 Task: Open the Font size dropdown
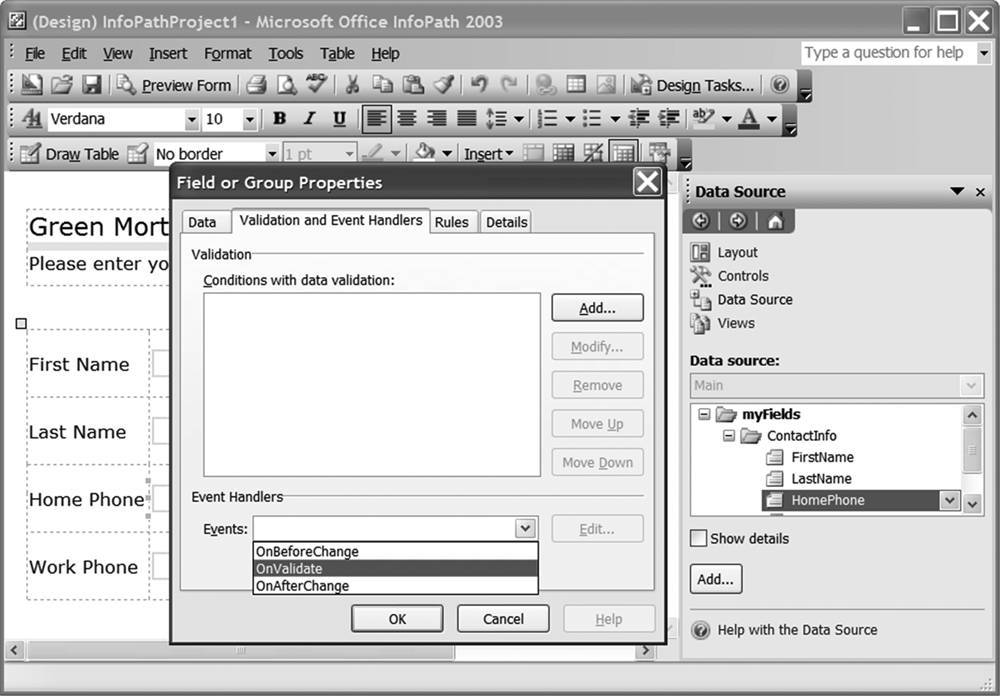(x=250, y=119)
